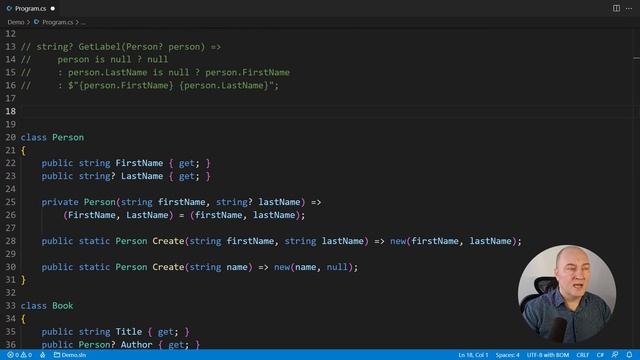This screenshot has width=640, height=360.
Task: Select the Demo.sln project in status bar
Action: click(70, 355)
